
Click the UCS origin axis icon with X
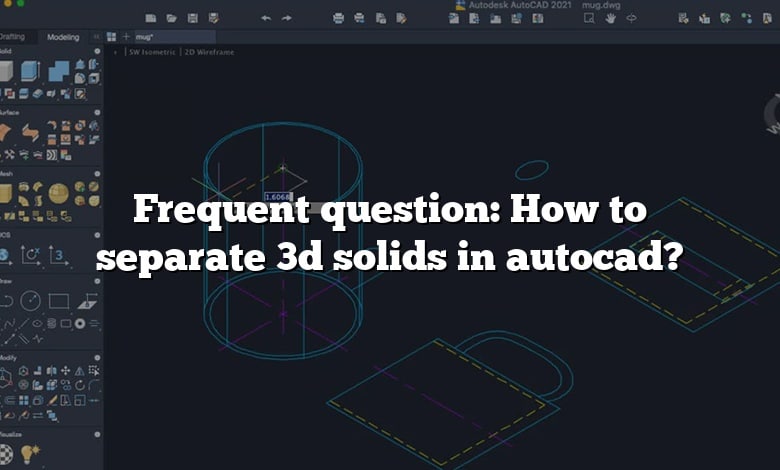coord(30,255)
